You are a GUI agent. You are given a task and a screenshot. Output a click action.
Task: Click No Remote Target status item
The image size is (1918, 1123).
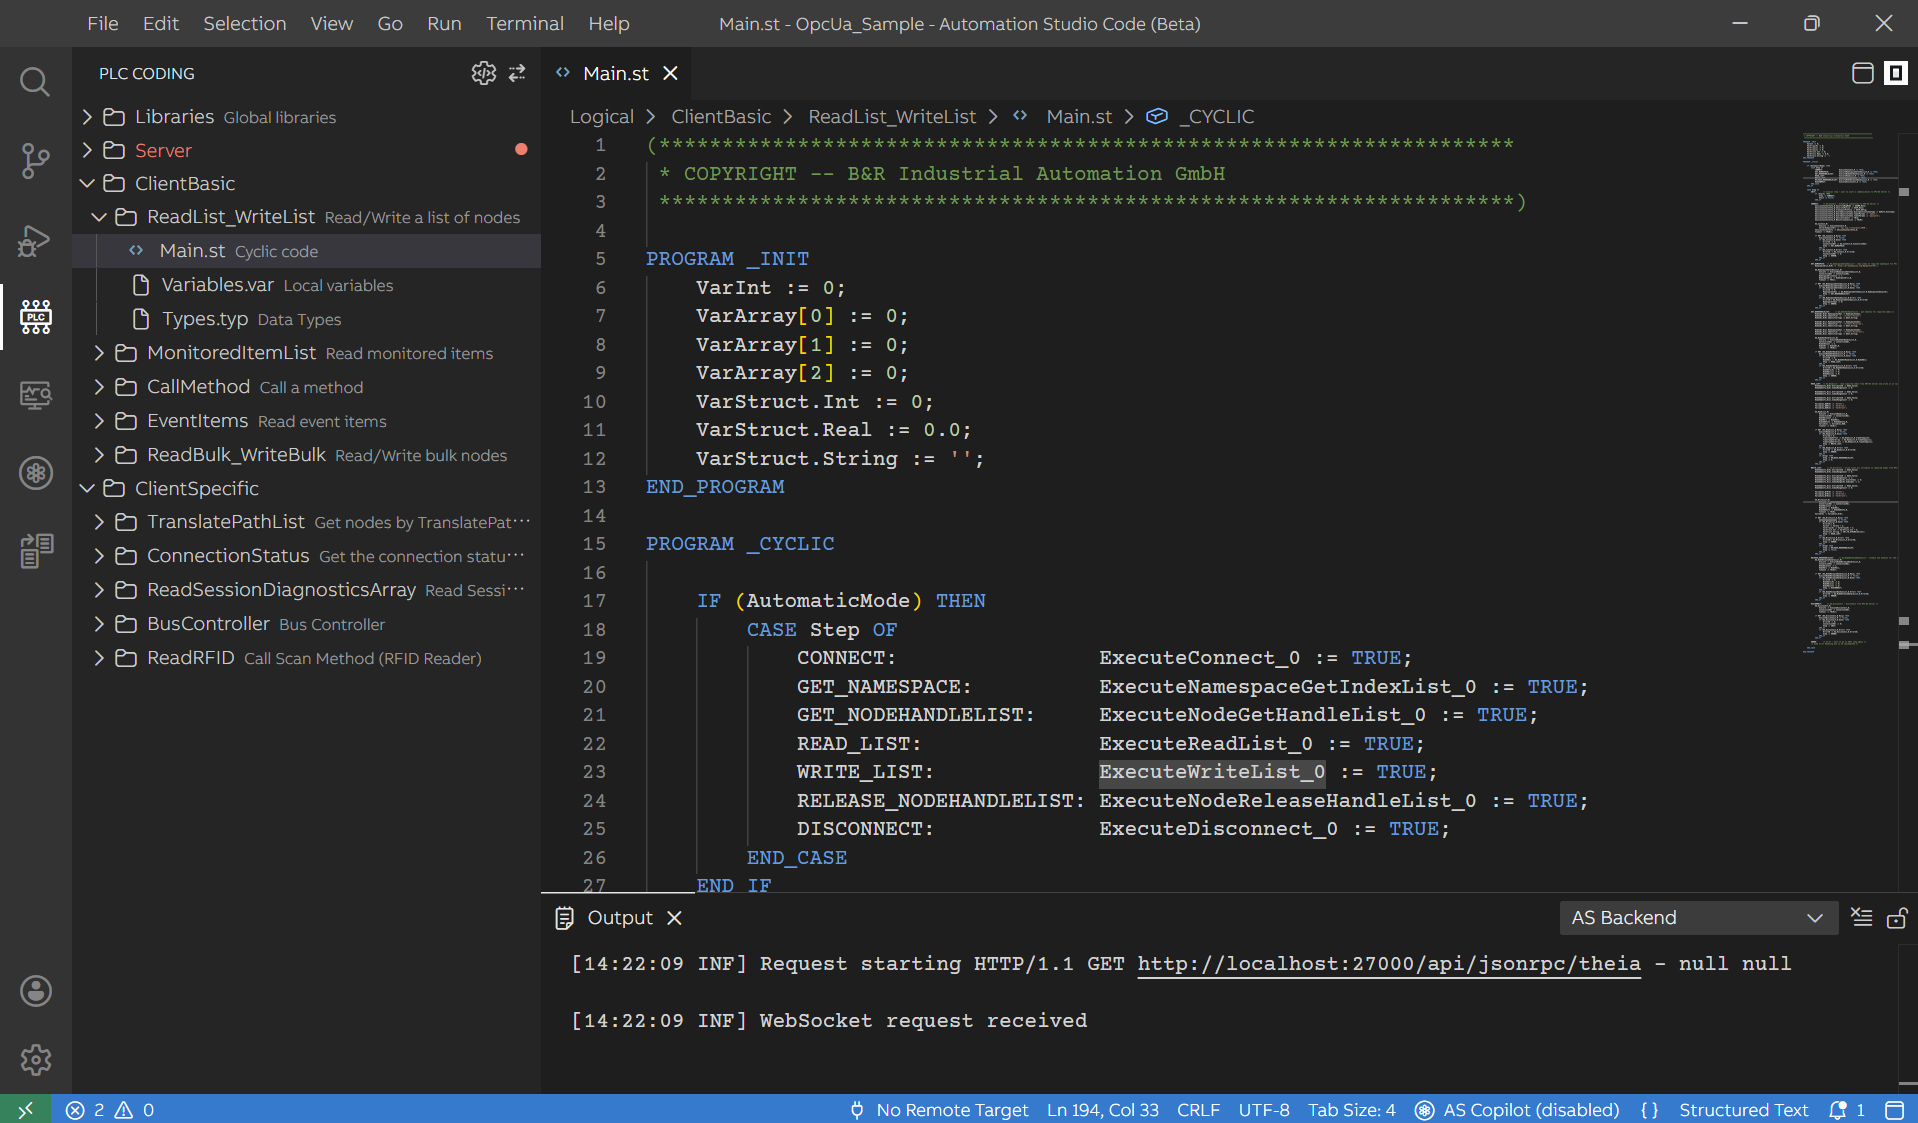[x=939, y=1109]
